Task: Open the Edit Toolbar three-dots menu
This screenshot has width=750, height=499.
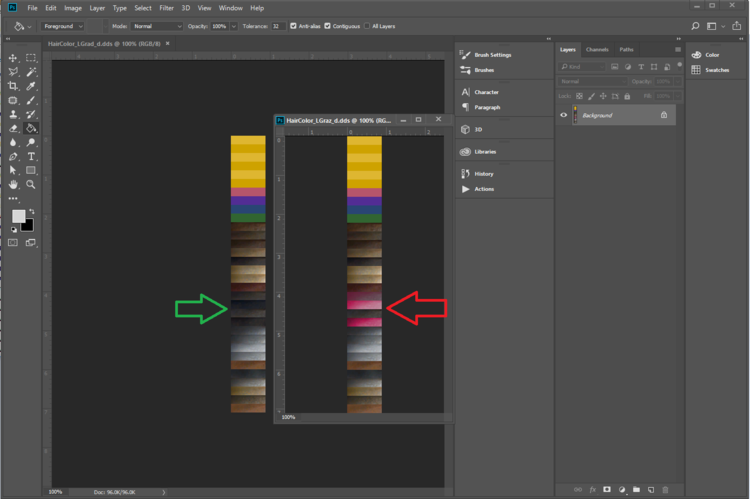Action: pos(13,198)
